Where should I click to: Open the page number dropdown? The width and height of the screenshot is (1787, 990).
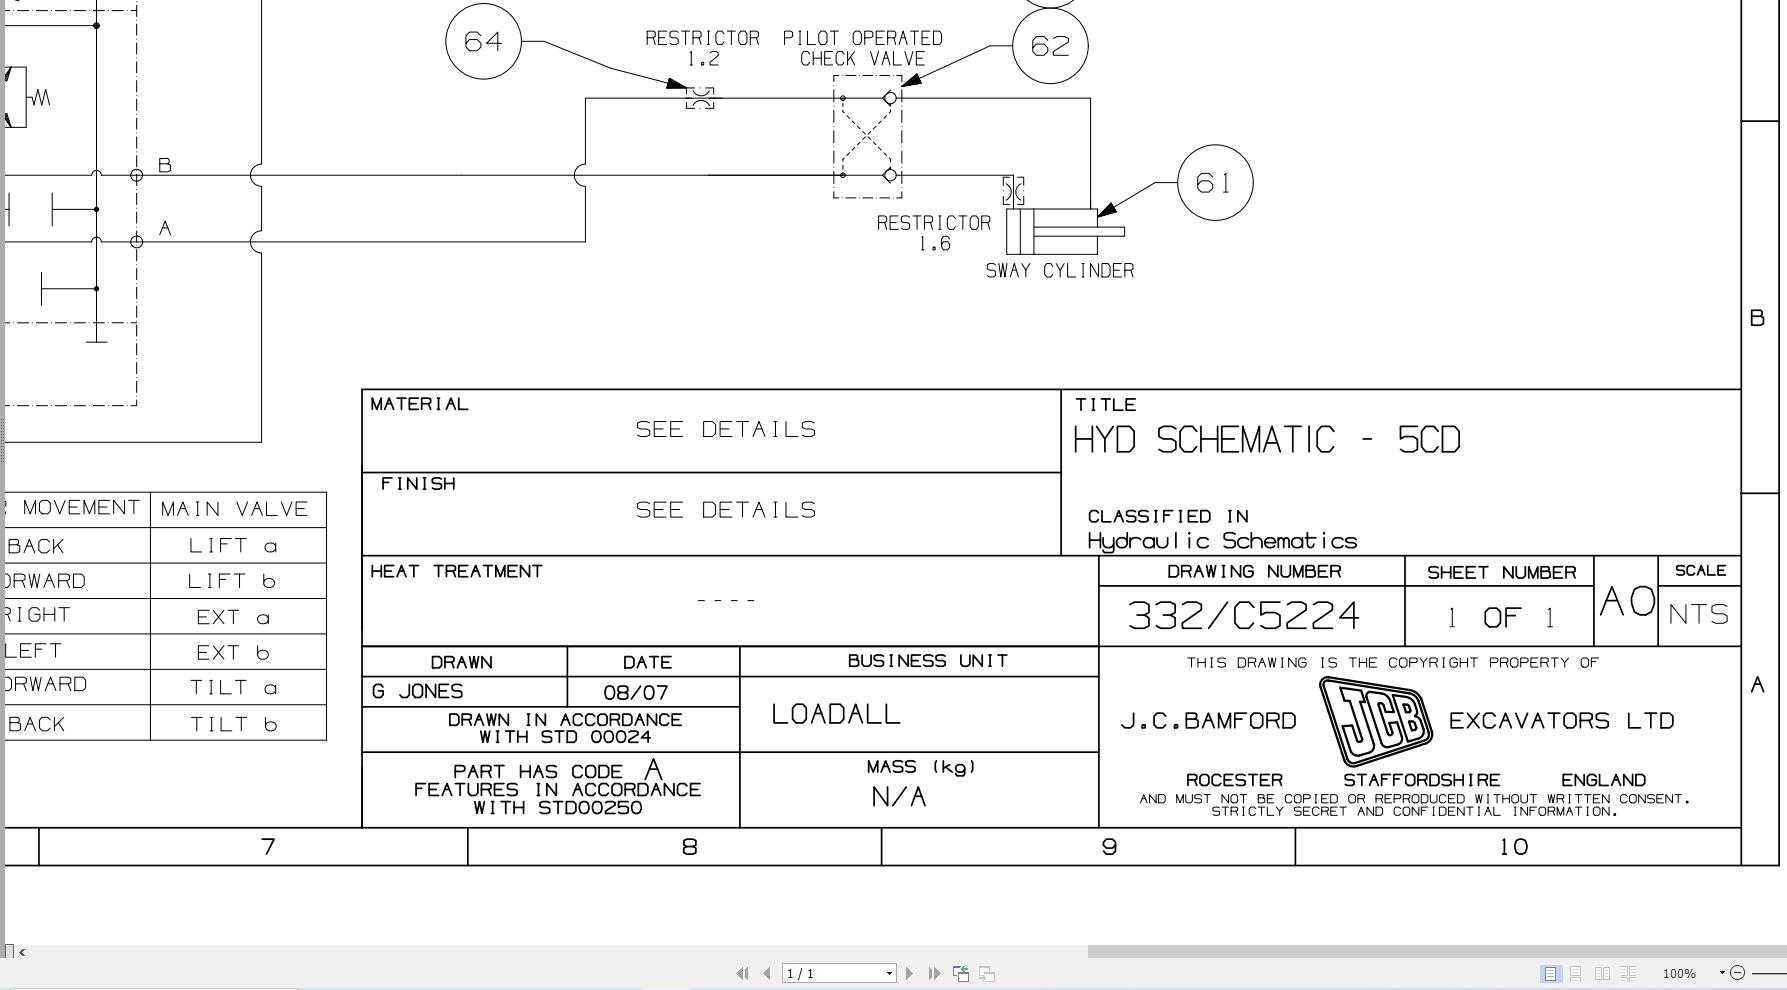click(x=889, y=972)
